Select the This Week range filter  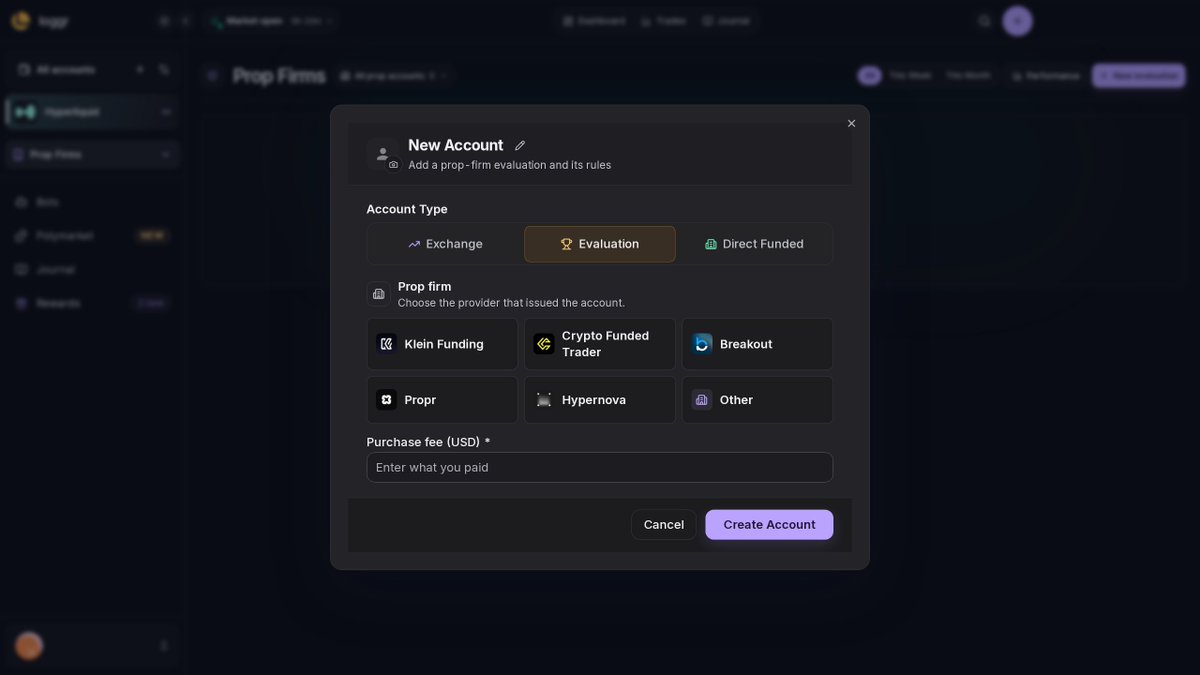tap(910, 76)
